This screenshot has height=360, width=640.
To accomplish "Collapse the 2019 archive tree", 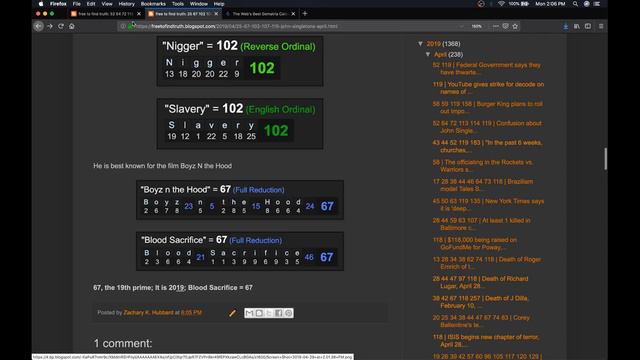I will coord(420,44).
